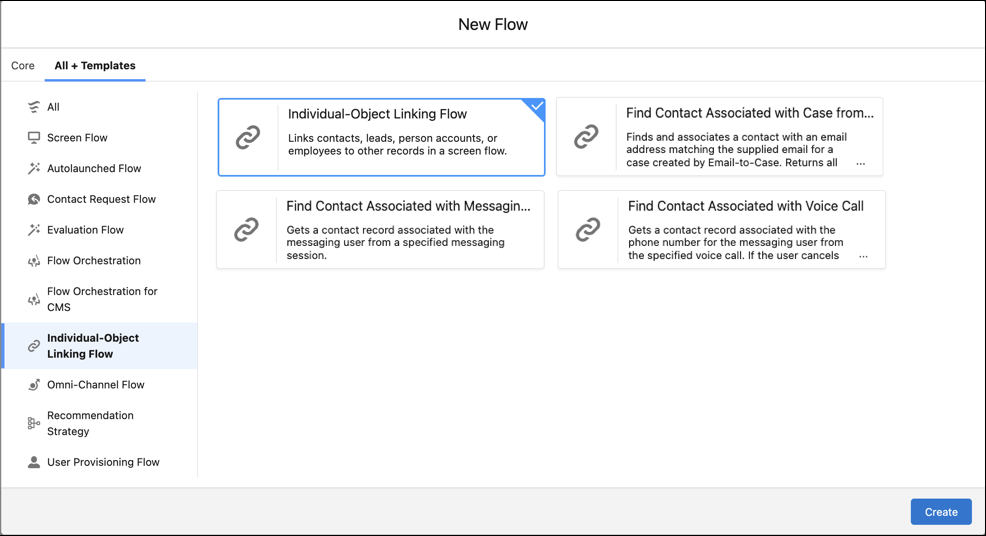Choose Flow Orchestration for CMS category

(x=102, y=299)
